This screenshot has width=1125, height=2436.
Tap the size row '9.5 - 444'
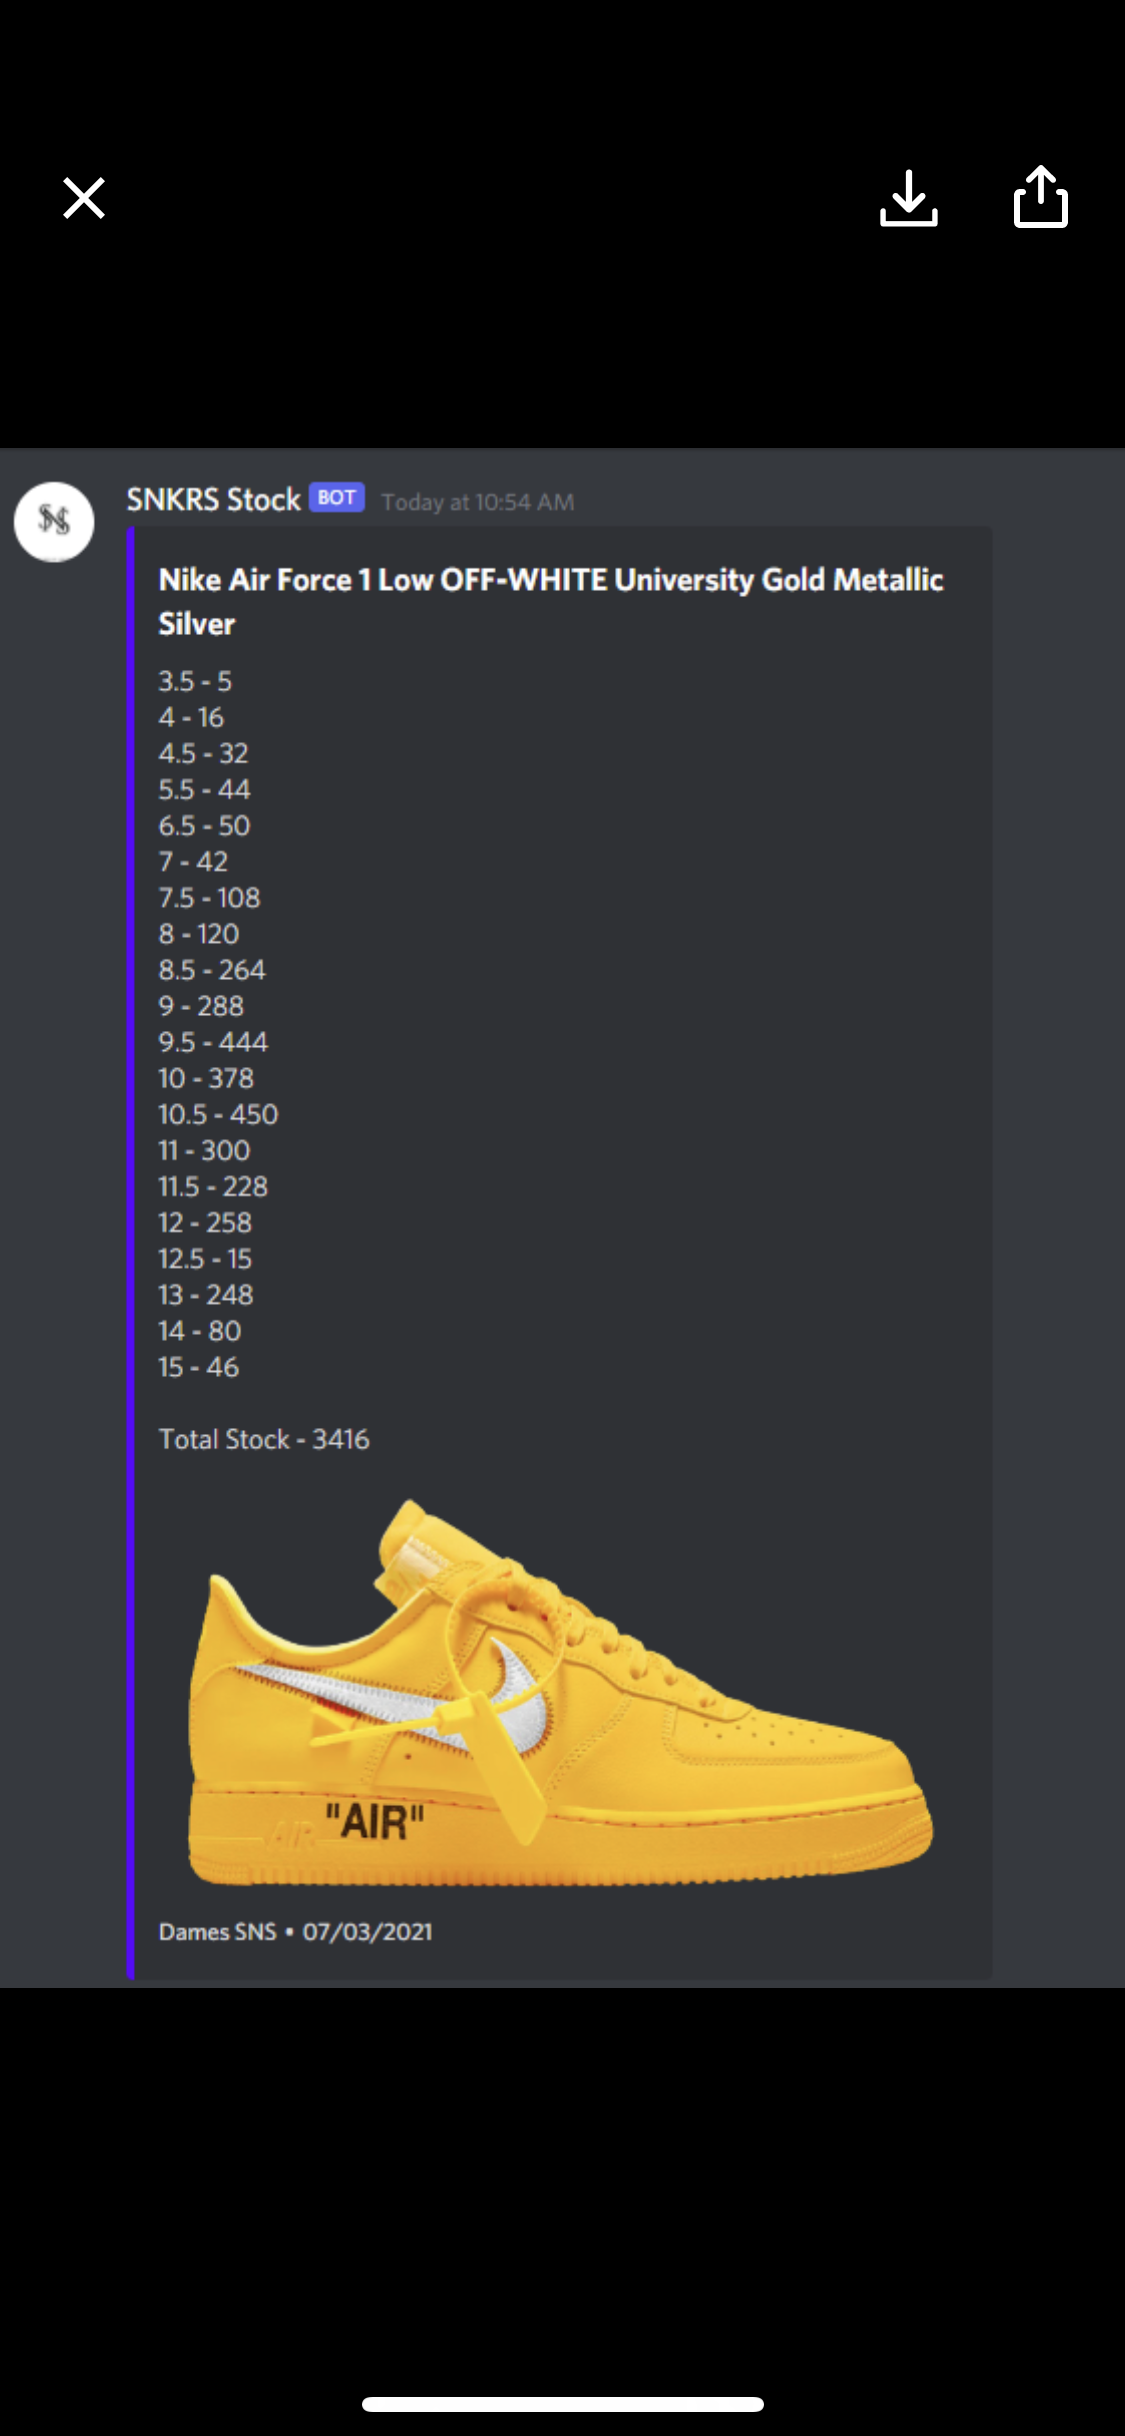pos(213,1041)
